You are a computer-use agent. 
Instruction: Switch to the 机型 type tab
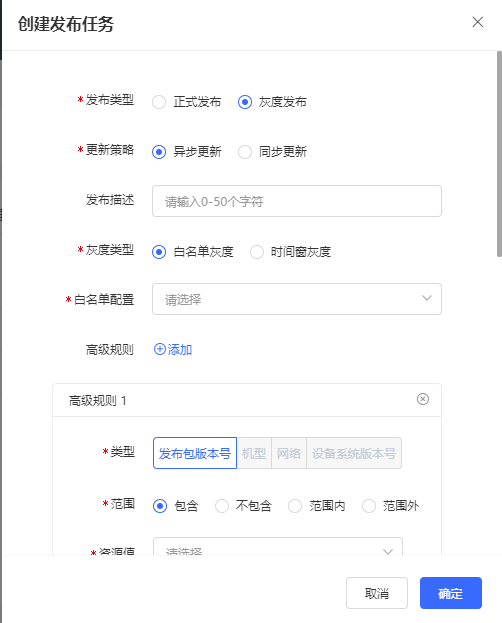tap(254, 453)
